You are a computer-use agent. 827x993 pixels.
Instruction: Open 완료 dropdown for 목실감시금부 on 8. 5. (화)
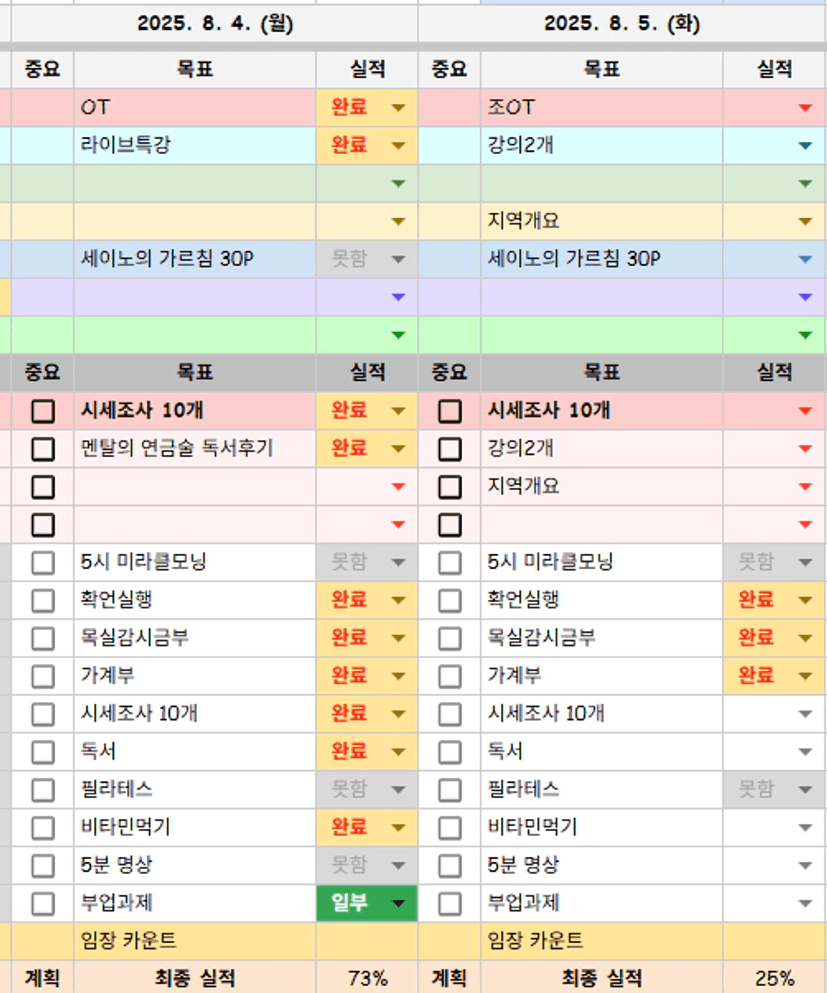[x=805, y=638]
